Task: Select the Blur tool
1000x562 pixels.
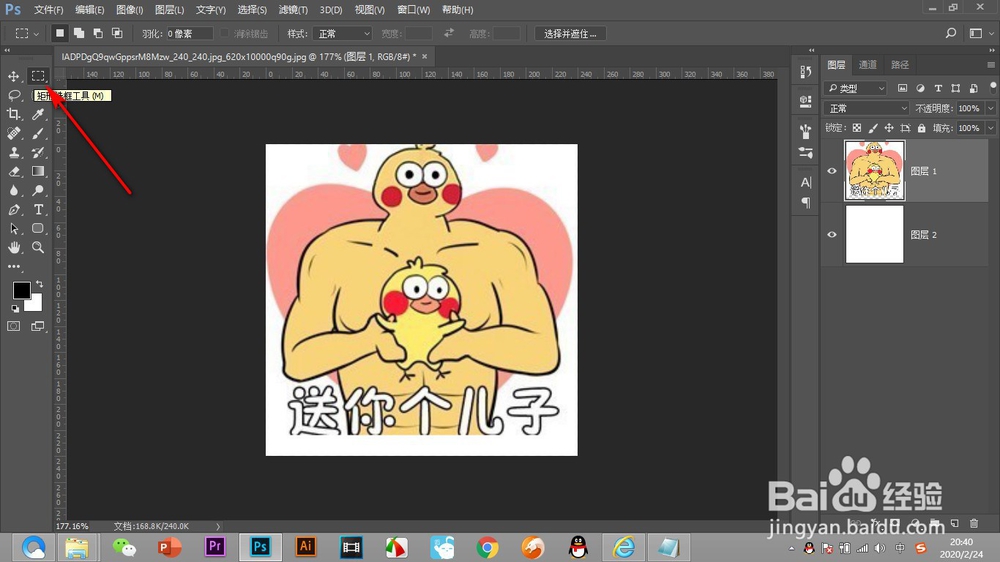Action: tap(13, 190)
